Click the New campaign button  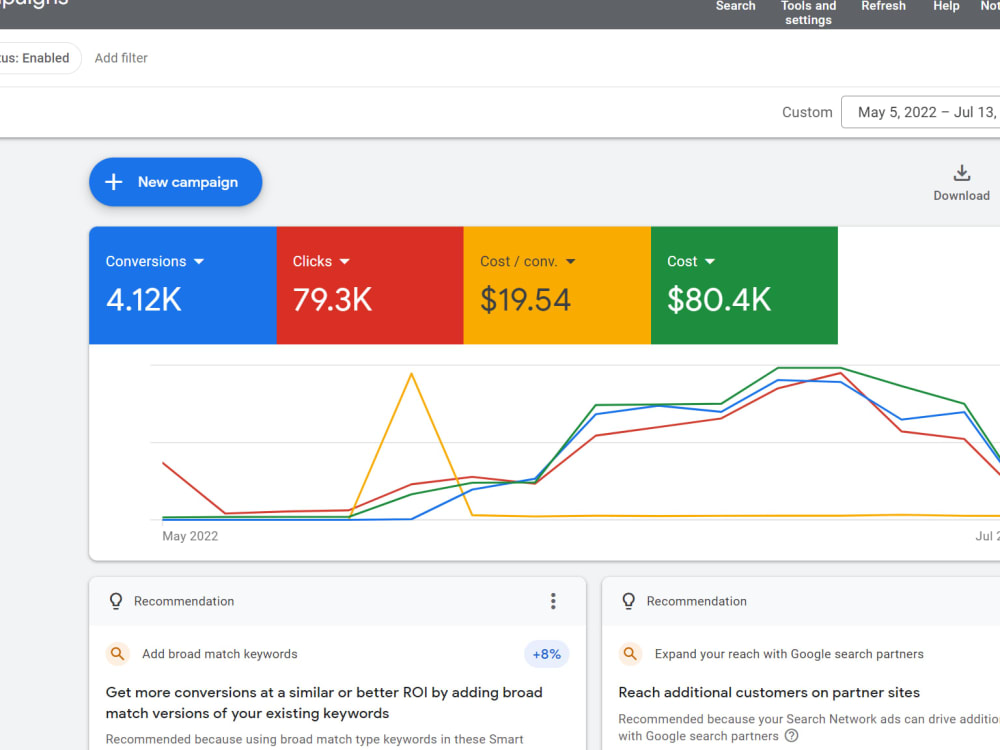[175, 182]
